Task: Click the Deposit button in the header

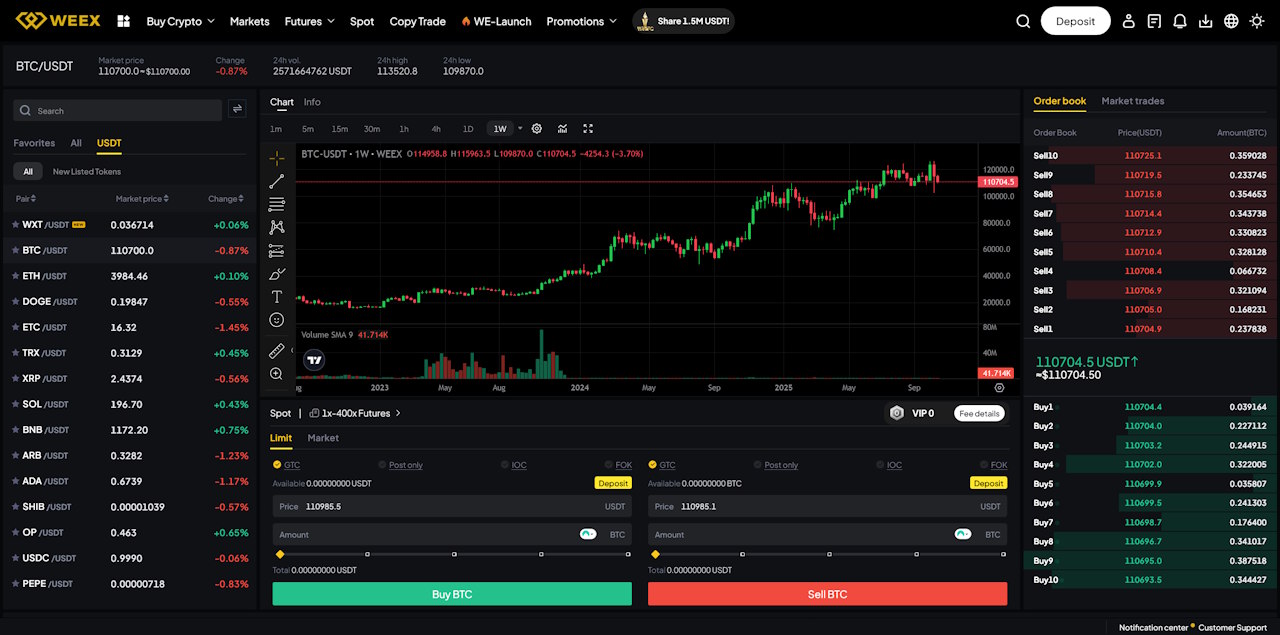Action: [1075, 20]
